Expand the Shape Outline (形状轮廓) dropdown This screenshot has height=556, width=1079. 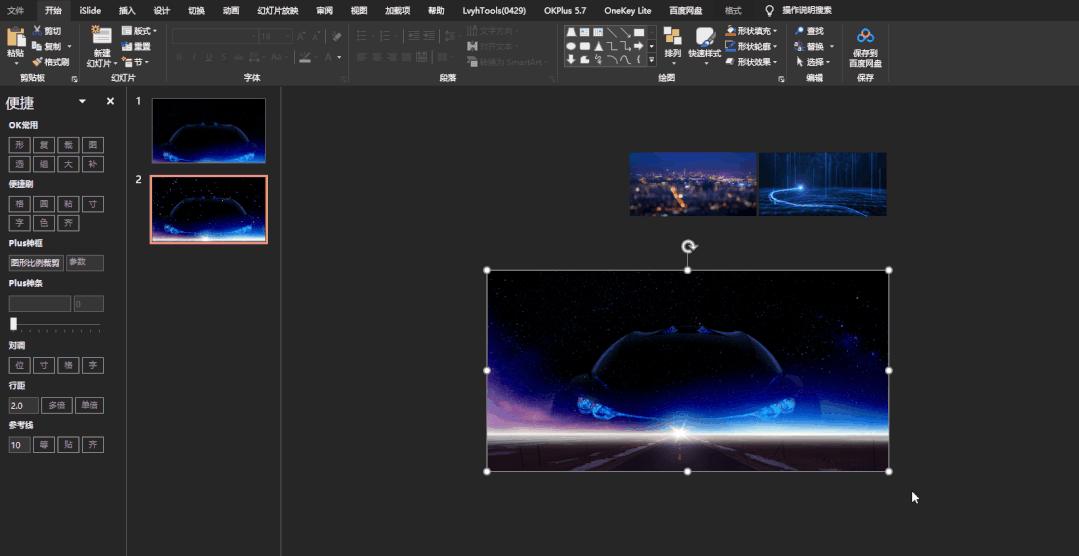(x=775, y=47)
